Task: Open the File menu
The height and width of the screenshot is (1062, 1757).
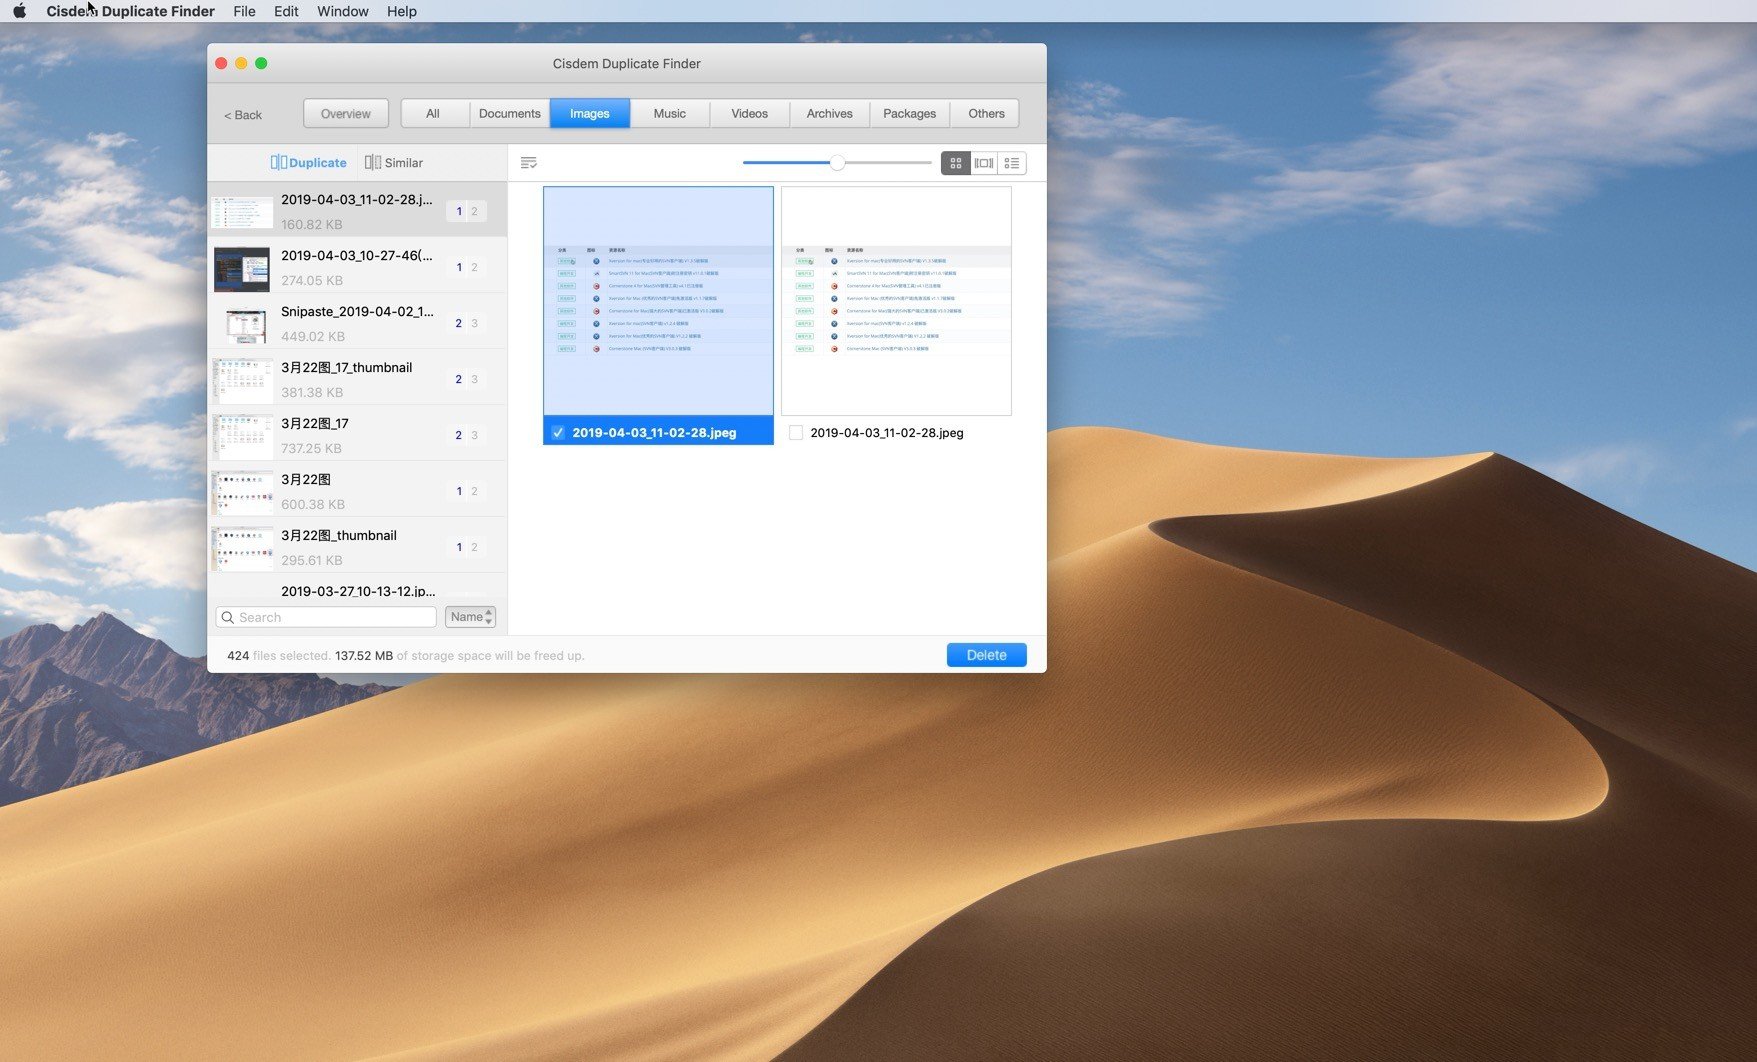Action: pyautogui.click(x=244, y=11)
